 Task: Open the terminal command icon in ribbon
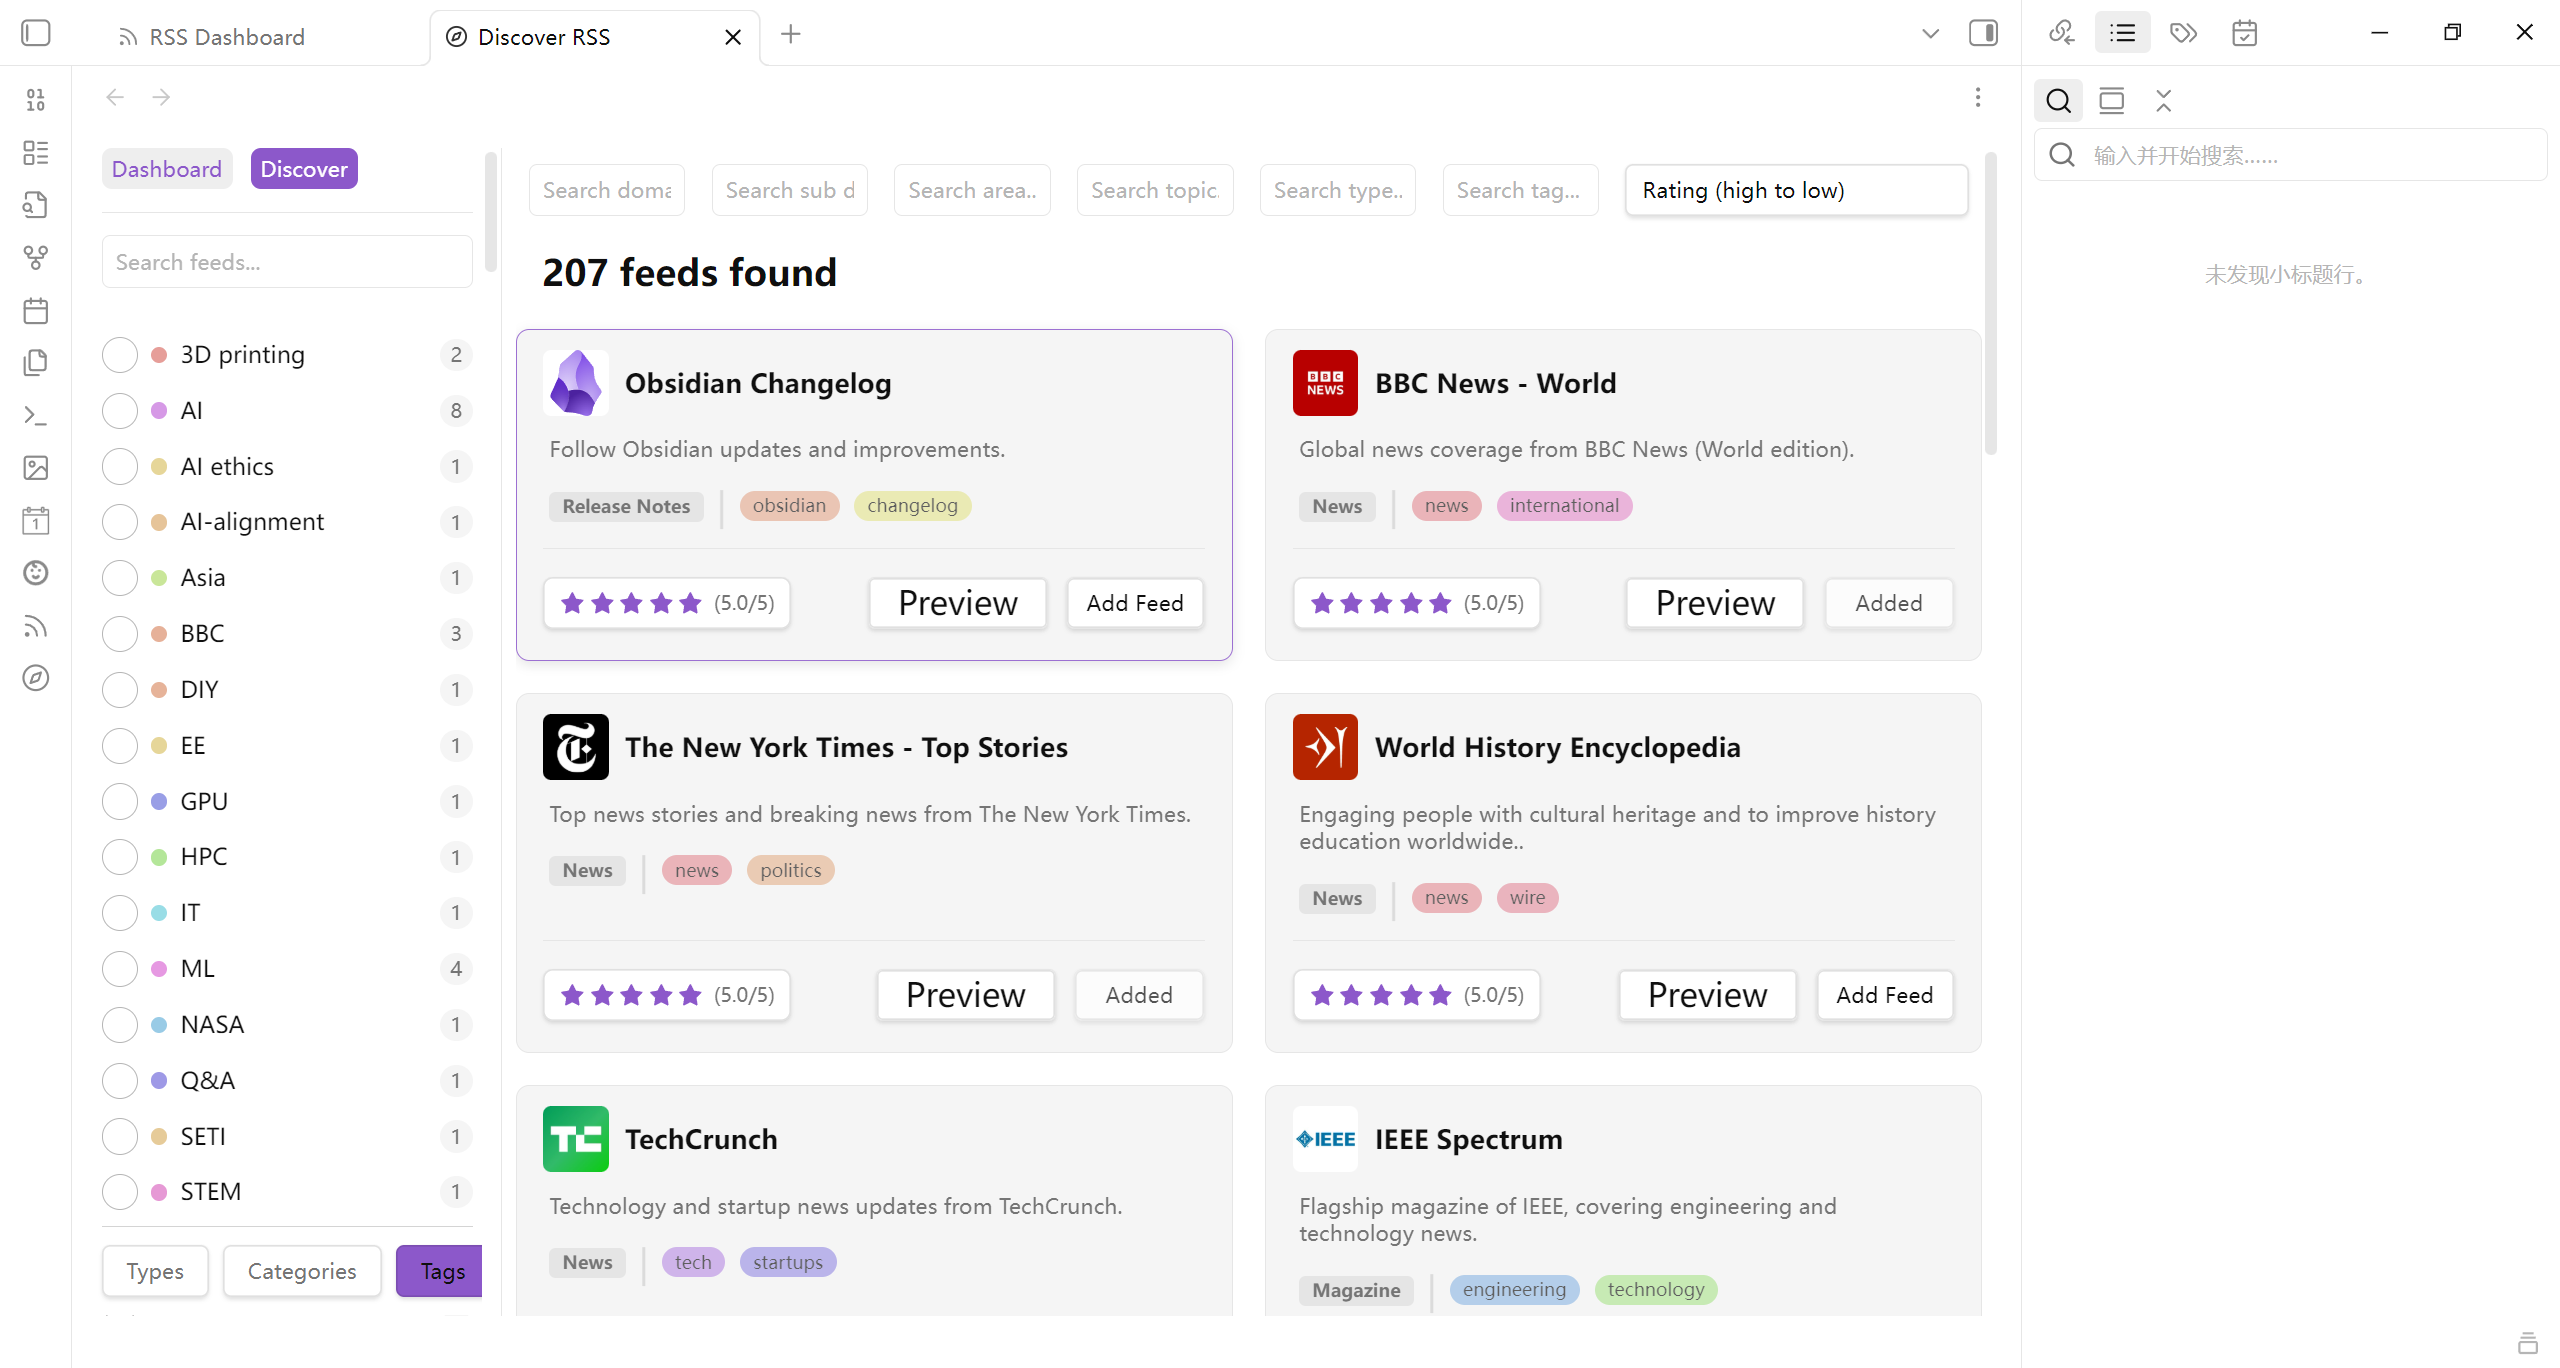tap(36, 415)
